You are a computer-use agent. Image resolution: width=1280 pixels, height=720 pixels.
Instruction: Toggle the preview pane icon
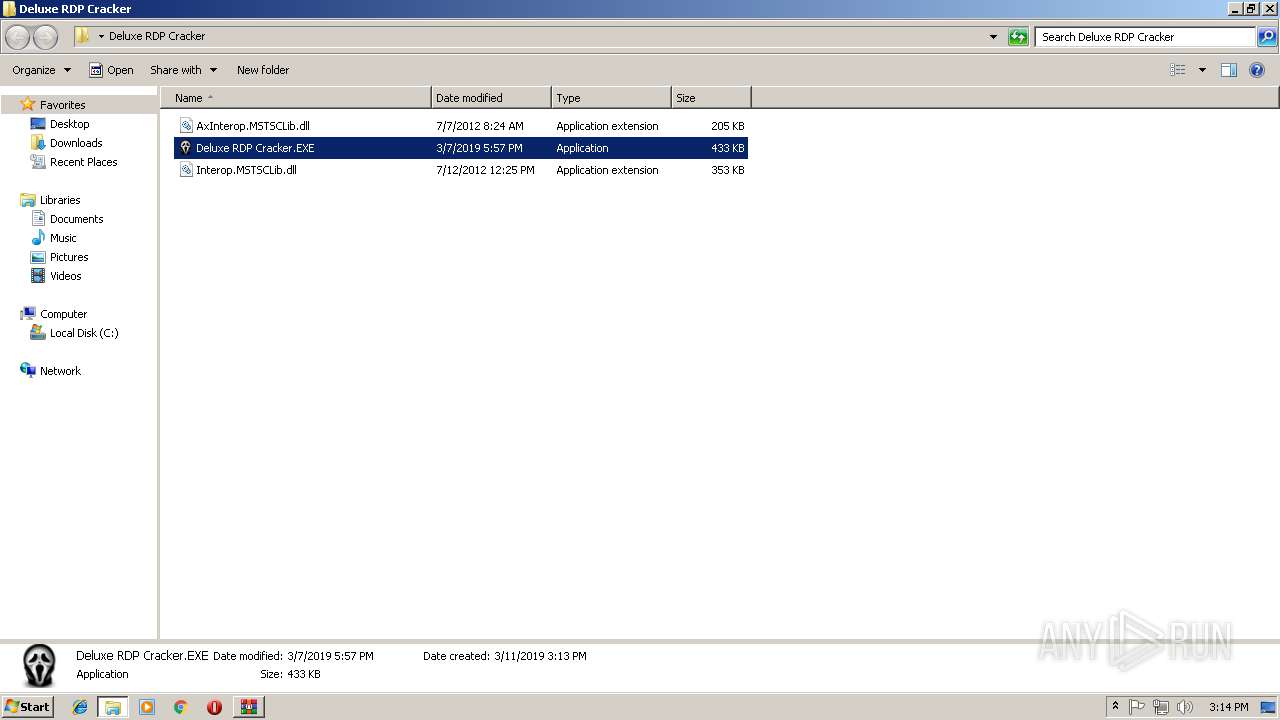1229,70
